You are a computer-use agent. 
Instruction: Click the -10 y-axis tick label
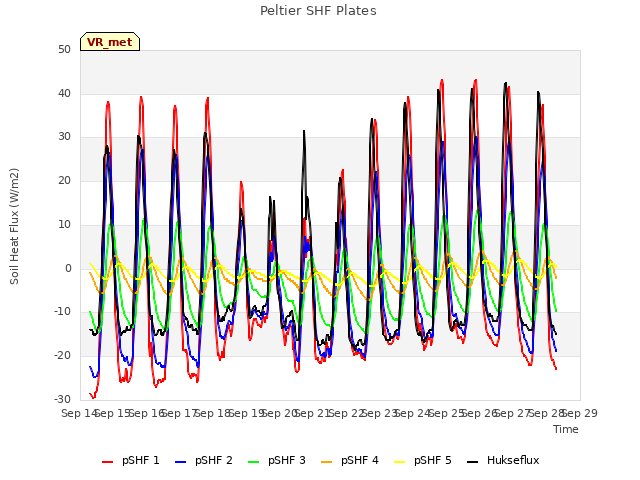tap(62, 311)
